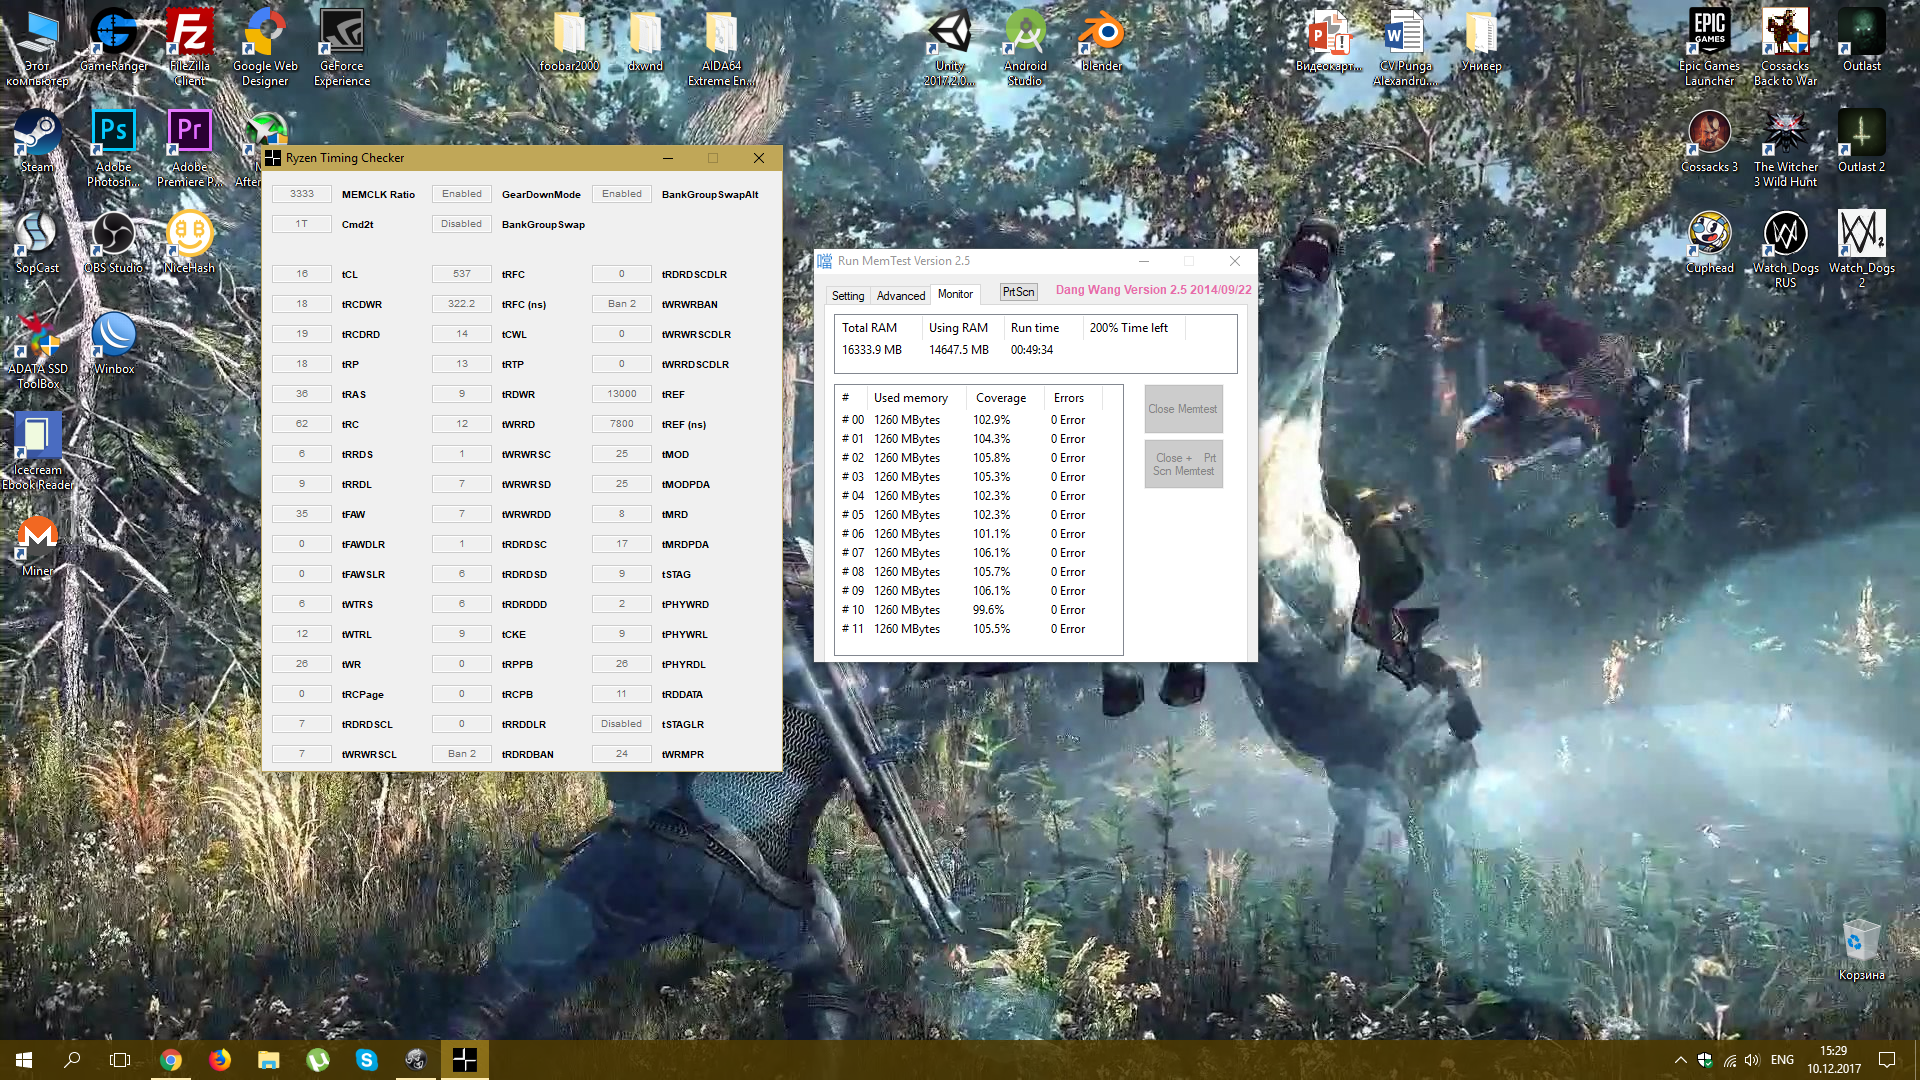Viewport: 1920px width, 1080px height.
Task: Show hidden system tray icons chevron
Action: click(1680, 1060)
